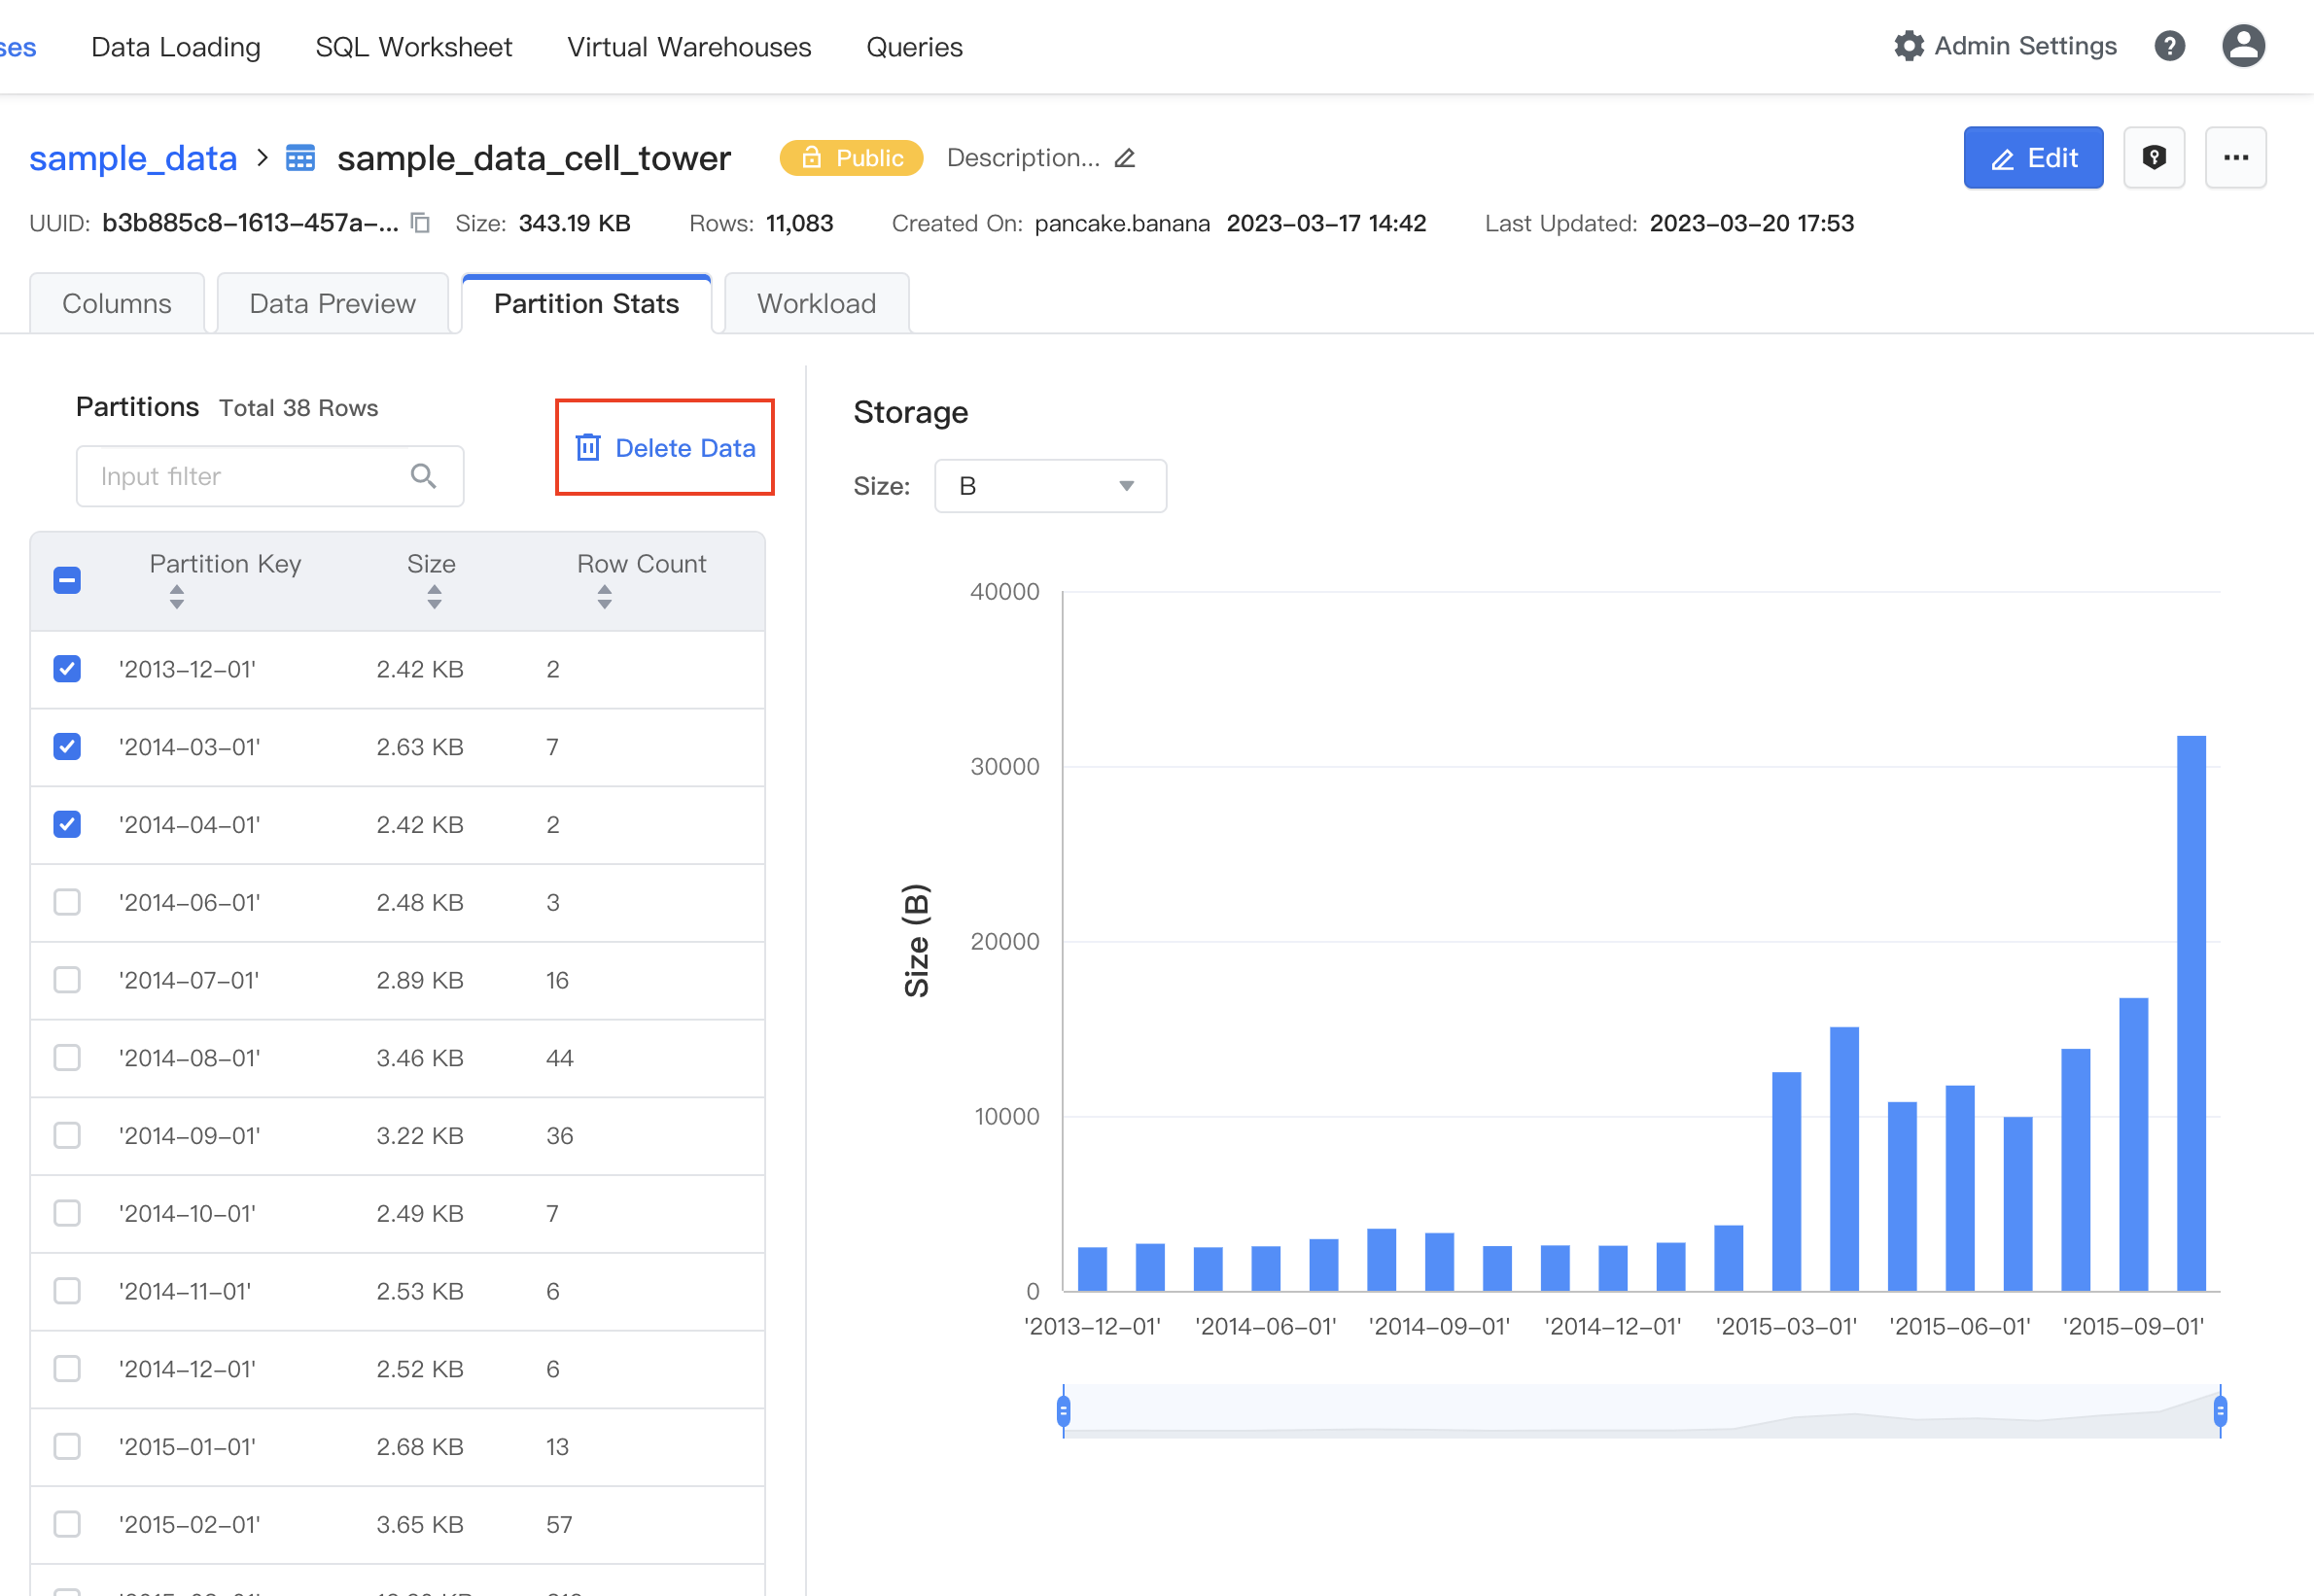Image resolution: width=2314 pixels, height=1596 pixels.
Task: Sort by Partition Key column arrows
Action: tap(177, 597)
